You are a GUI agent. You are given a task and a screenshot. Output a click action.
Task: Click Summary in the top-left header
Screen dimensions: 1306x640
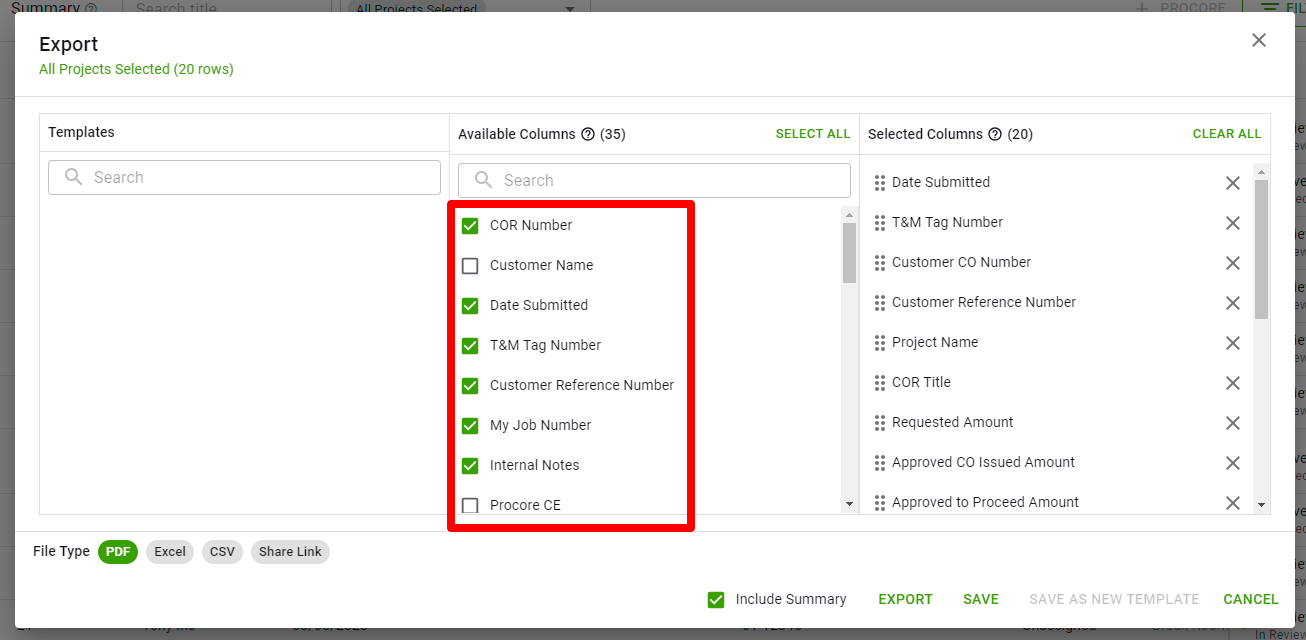49,7
